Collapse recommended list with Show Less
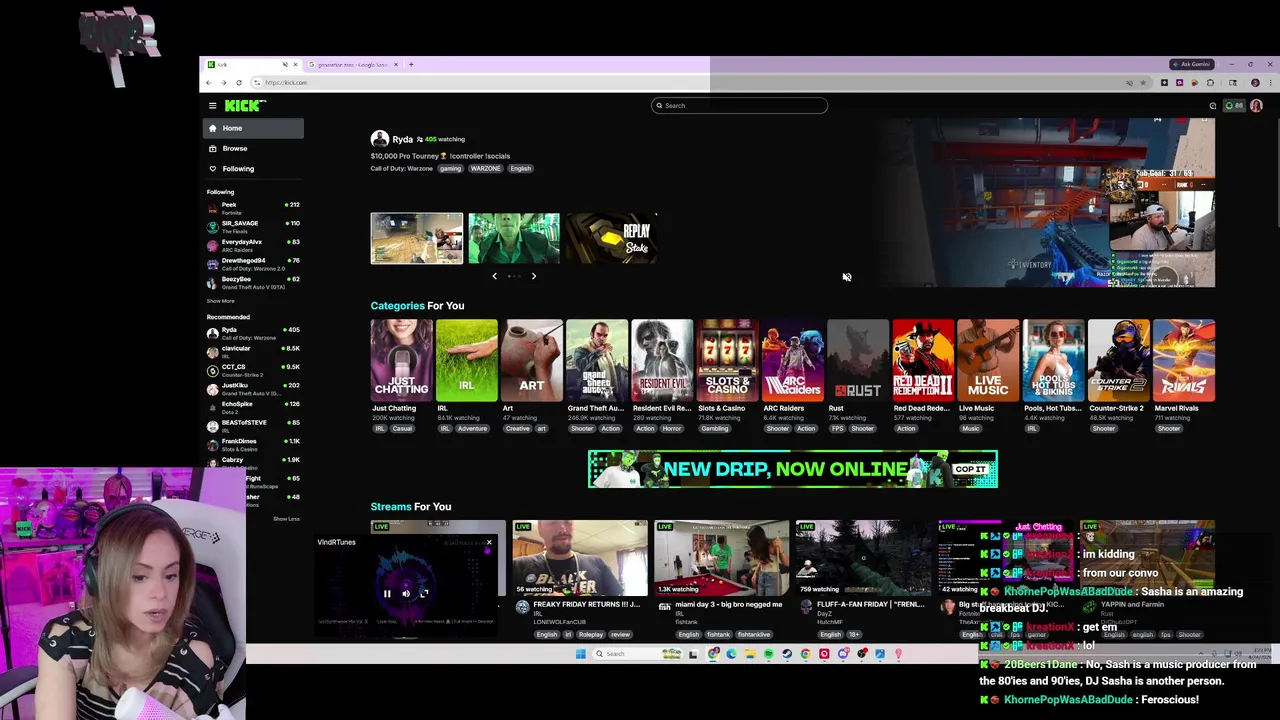This screenshot has width=1280, height=720. (286, 519)
